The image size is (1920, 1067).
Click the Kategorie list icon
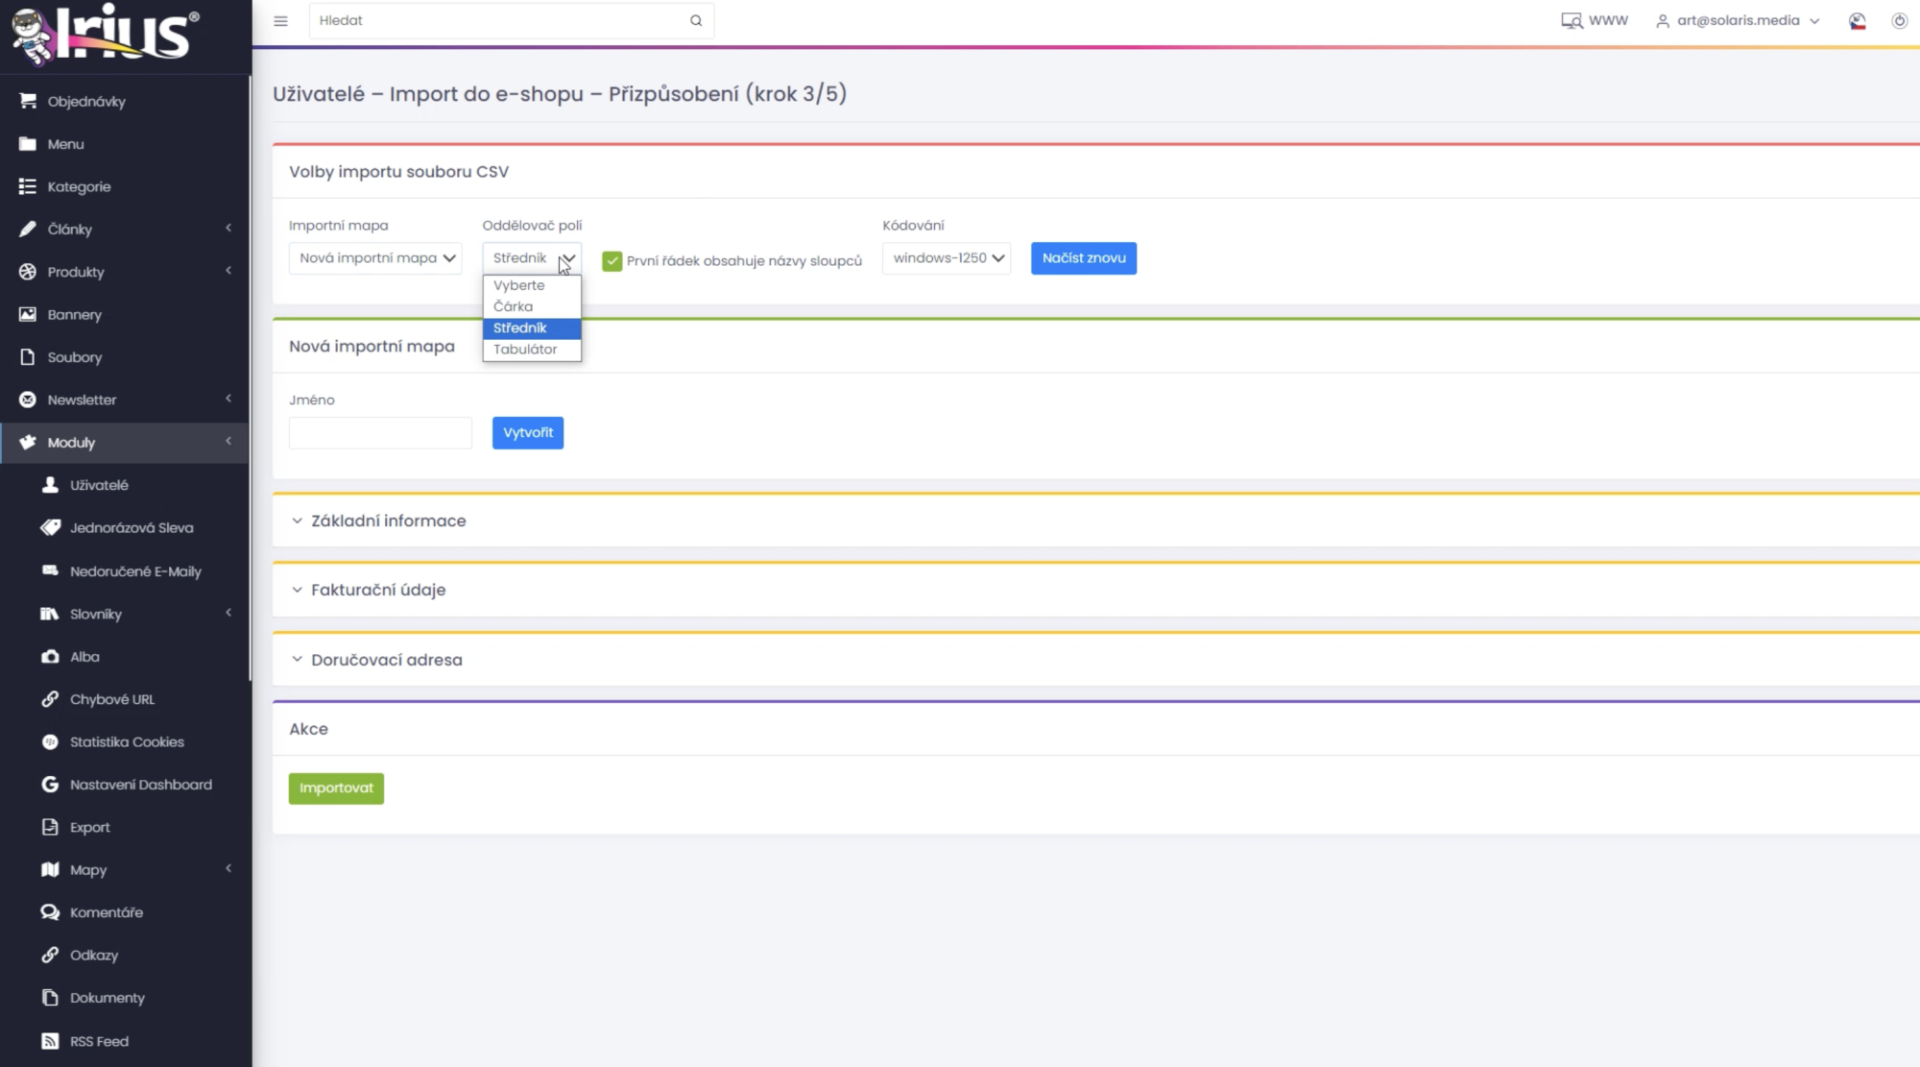point(27,186)
